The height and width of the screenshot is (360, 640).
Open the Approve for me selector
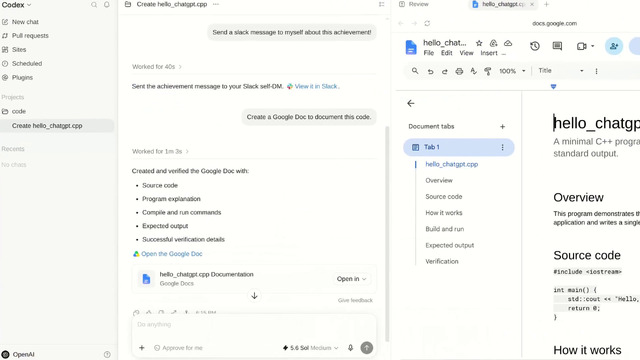[178, 348]
